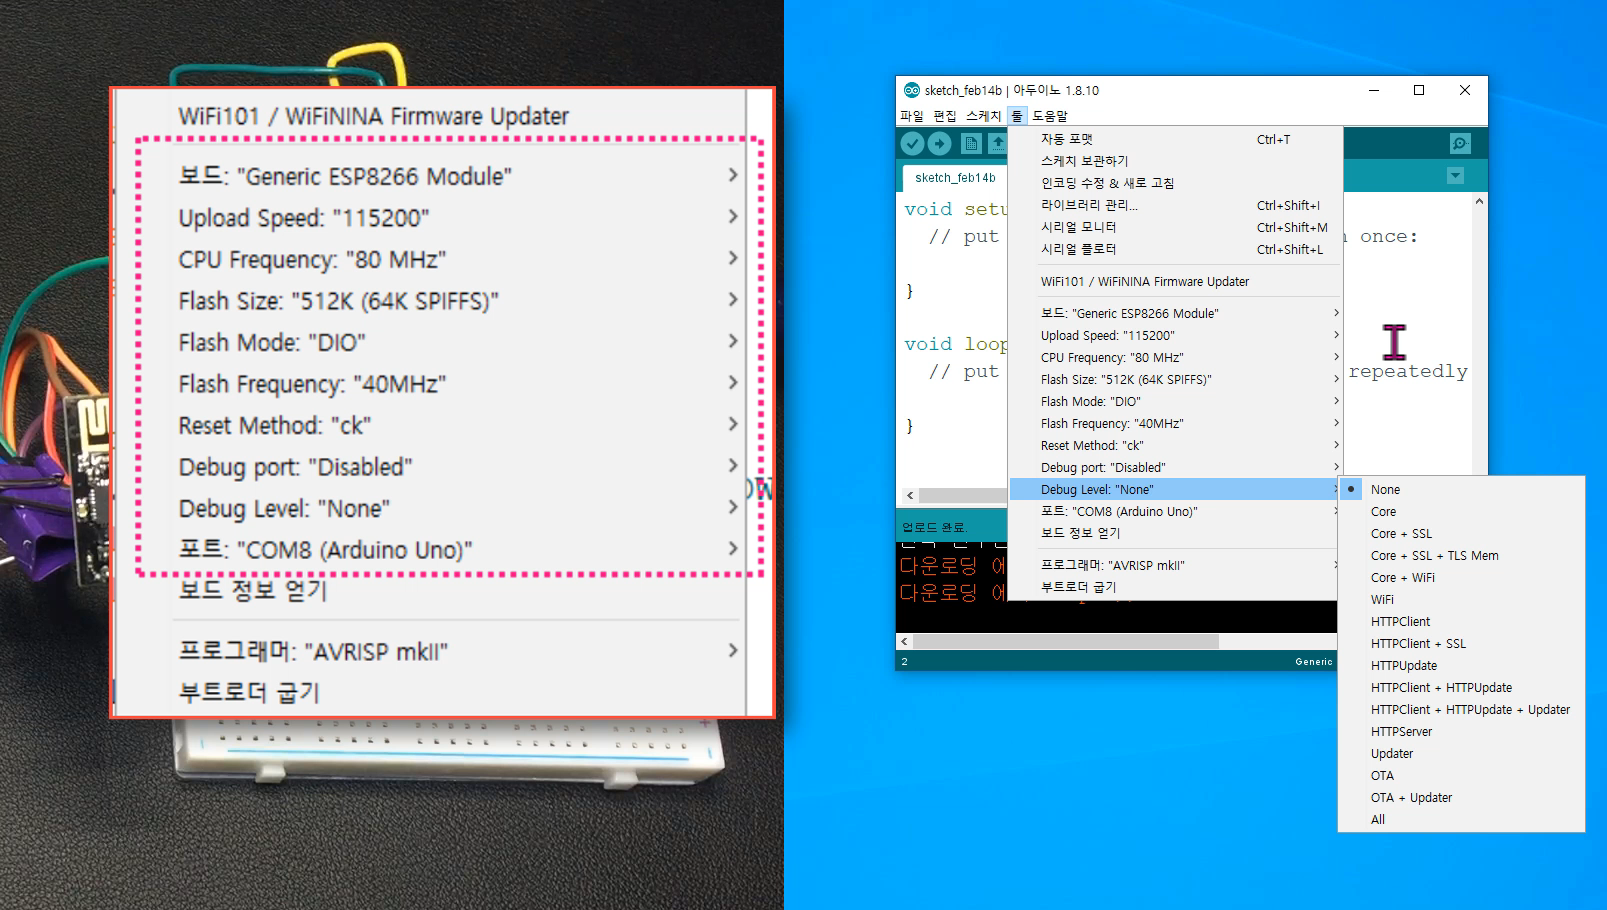Open 라이브러리 관리... entry
The image size is (1607, 910).
(1175, 205)
